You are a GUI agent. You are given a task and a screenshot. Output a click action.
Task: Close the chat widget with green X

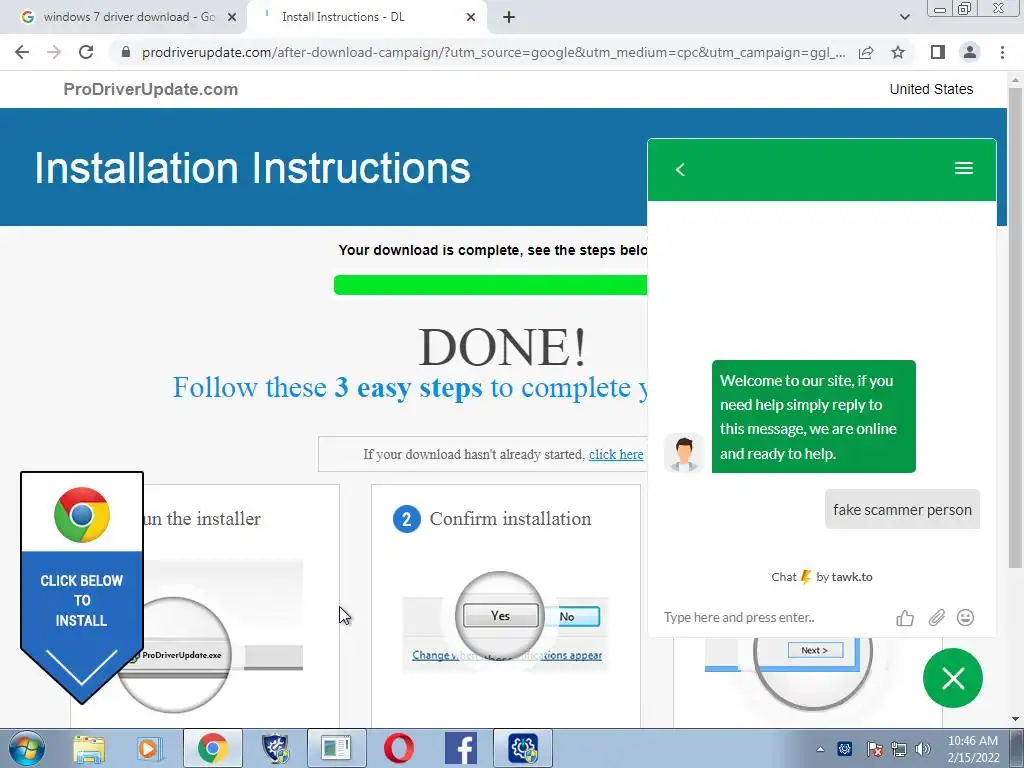(953, 678)
